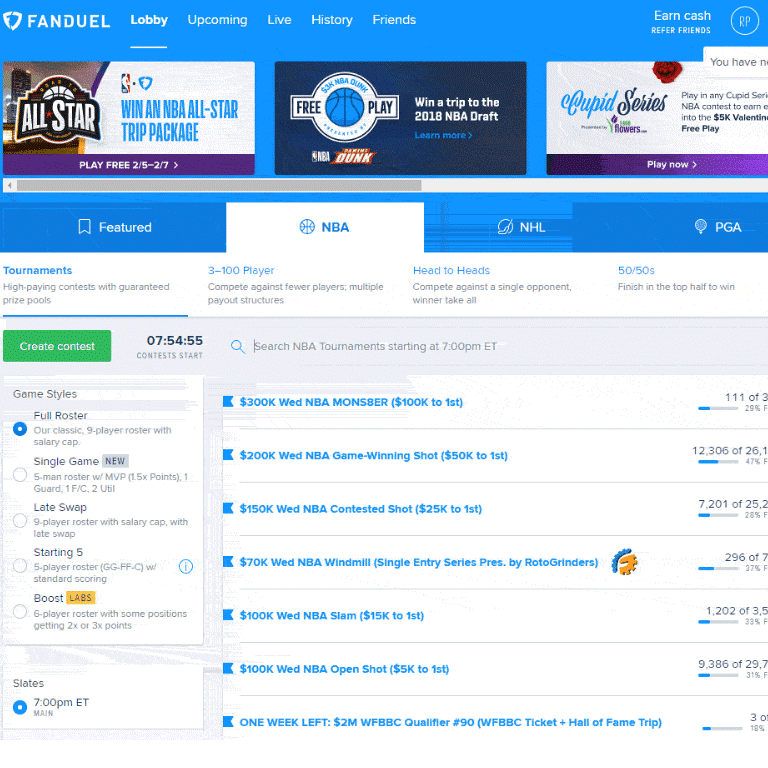Click the bookmark icon on Featured tab
This screenshot has height=768, width=768.
pyautogui.click(x=84, y=227)
